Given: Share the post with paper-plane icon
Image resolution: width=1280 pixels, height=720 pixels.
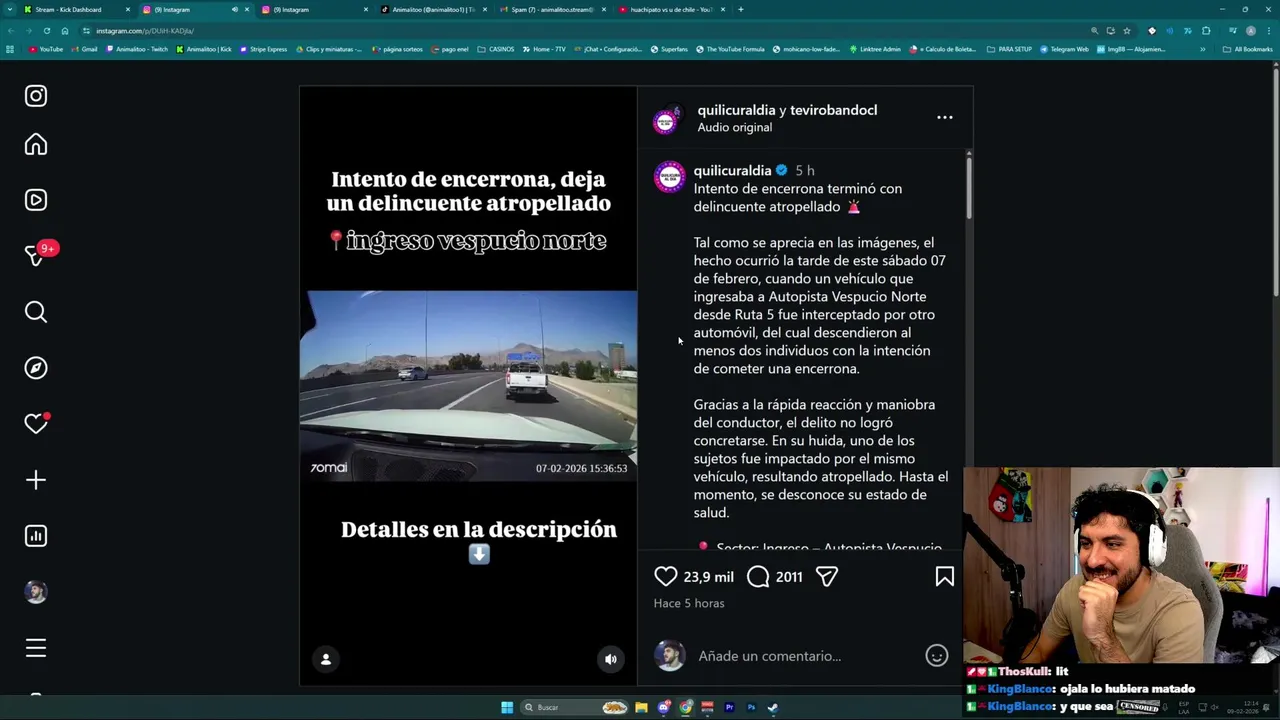Looking at the screenshot, I should [x=826, y=577].
